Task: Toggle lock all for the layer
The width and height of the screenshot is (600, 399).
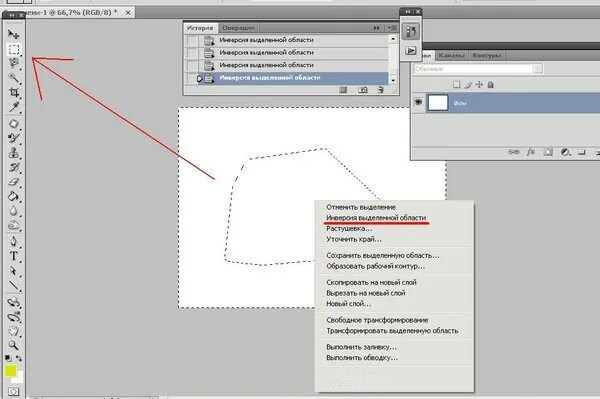Action: [491, 85]
